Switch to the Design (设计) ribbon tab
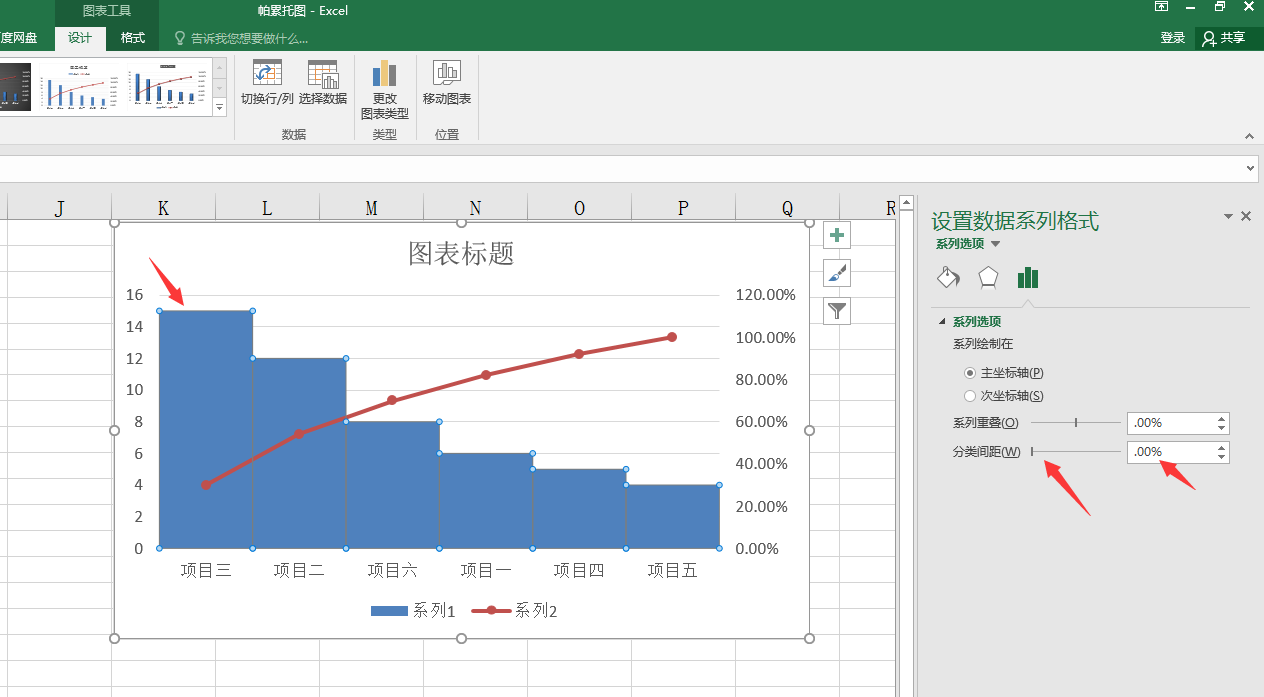The width and height of the screenshot is (1264, 697). [80, 38]
